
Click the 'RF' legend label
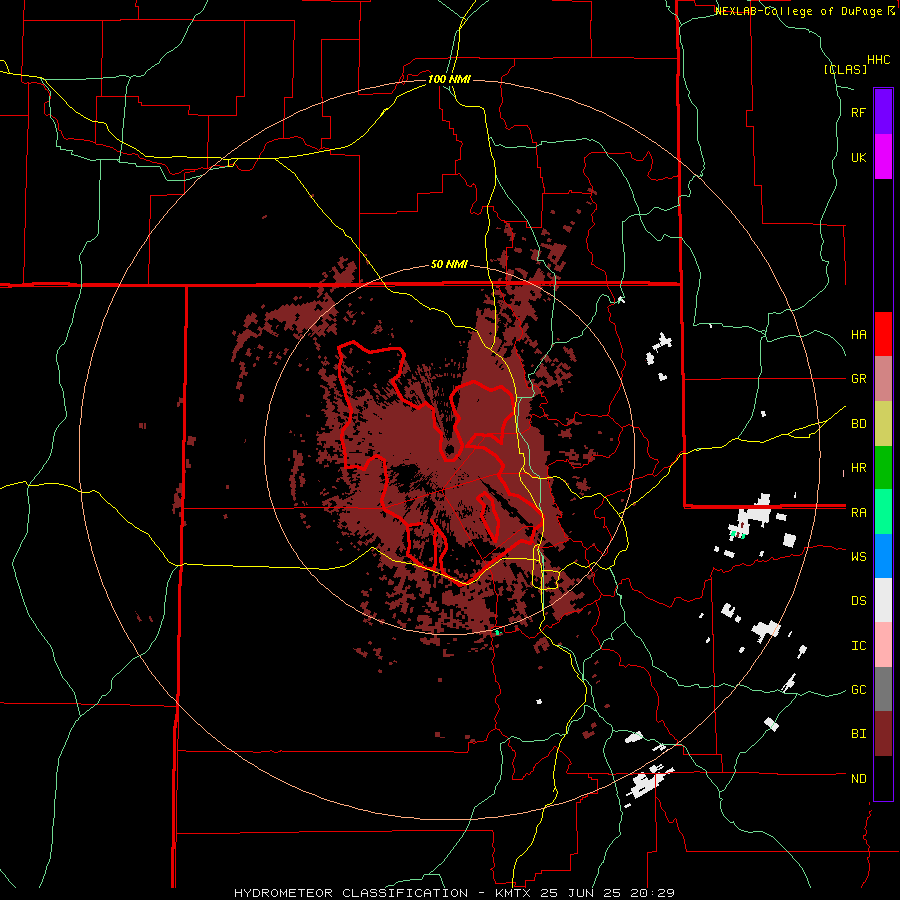click(858, 112)
